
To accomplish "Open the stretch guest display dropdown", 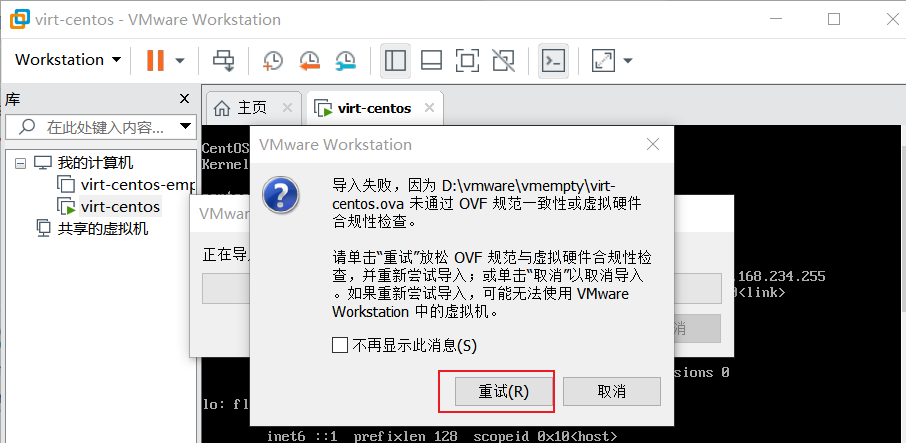I will click(628, 60).
